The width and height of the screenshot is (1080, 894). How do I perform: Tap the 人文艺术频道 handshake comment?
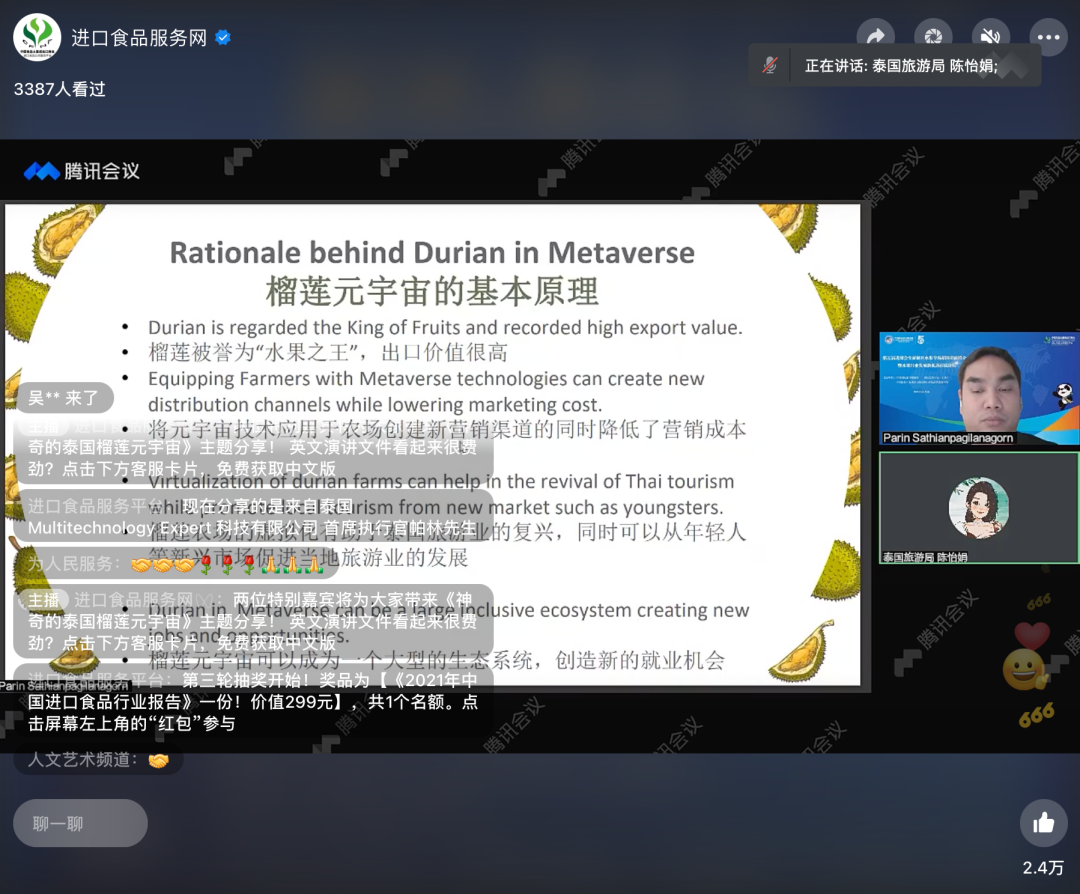click(98, 760)
